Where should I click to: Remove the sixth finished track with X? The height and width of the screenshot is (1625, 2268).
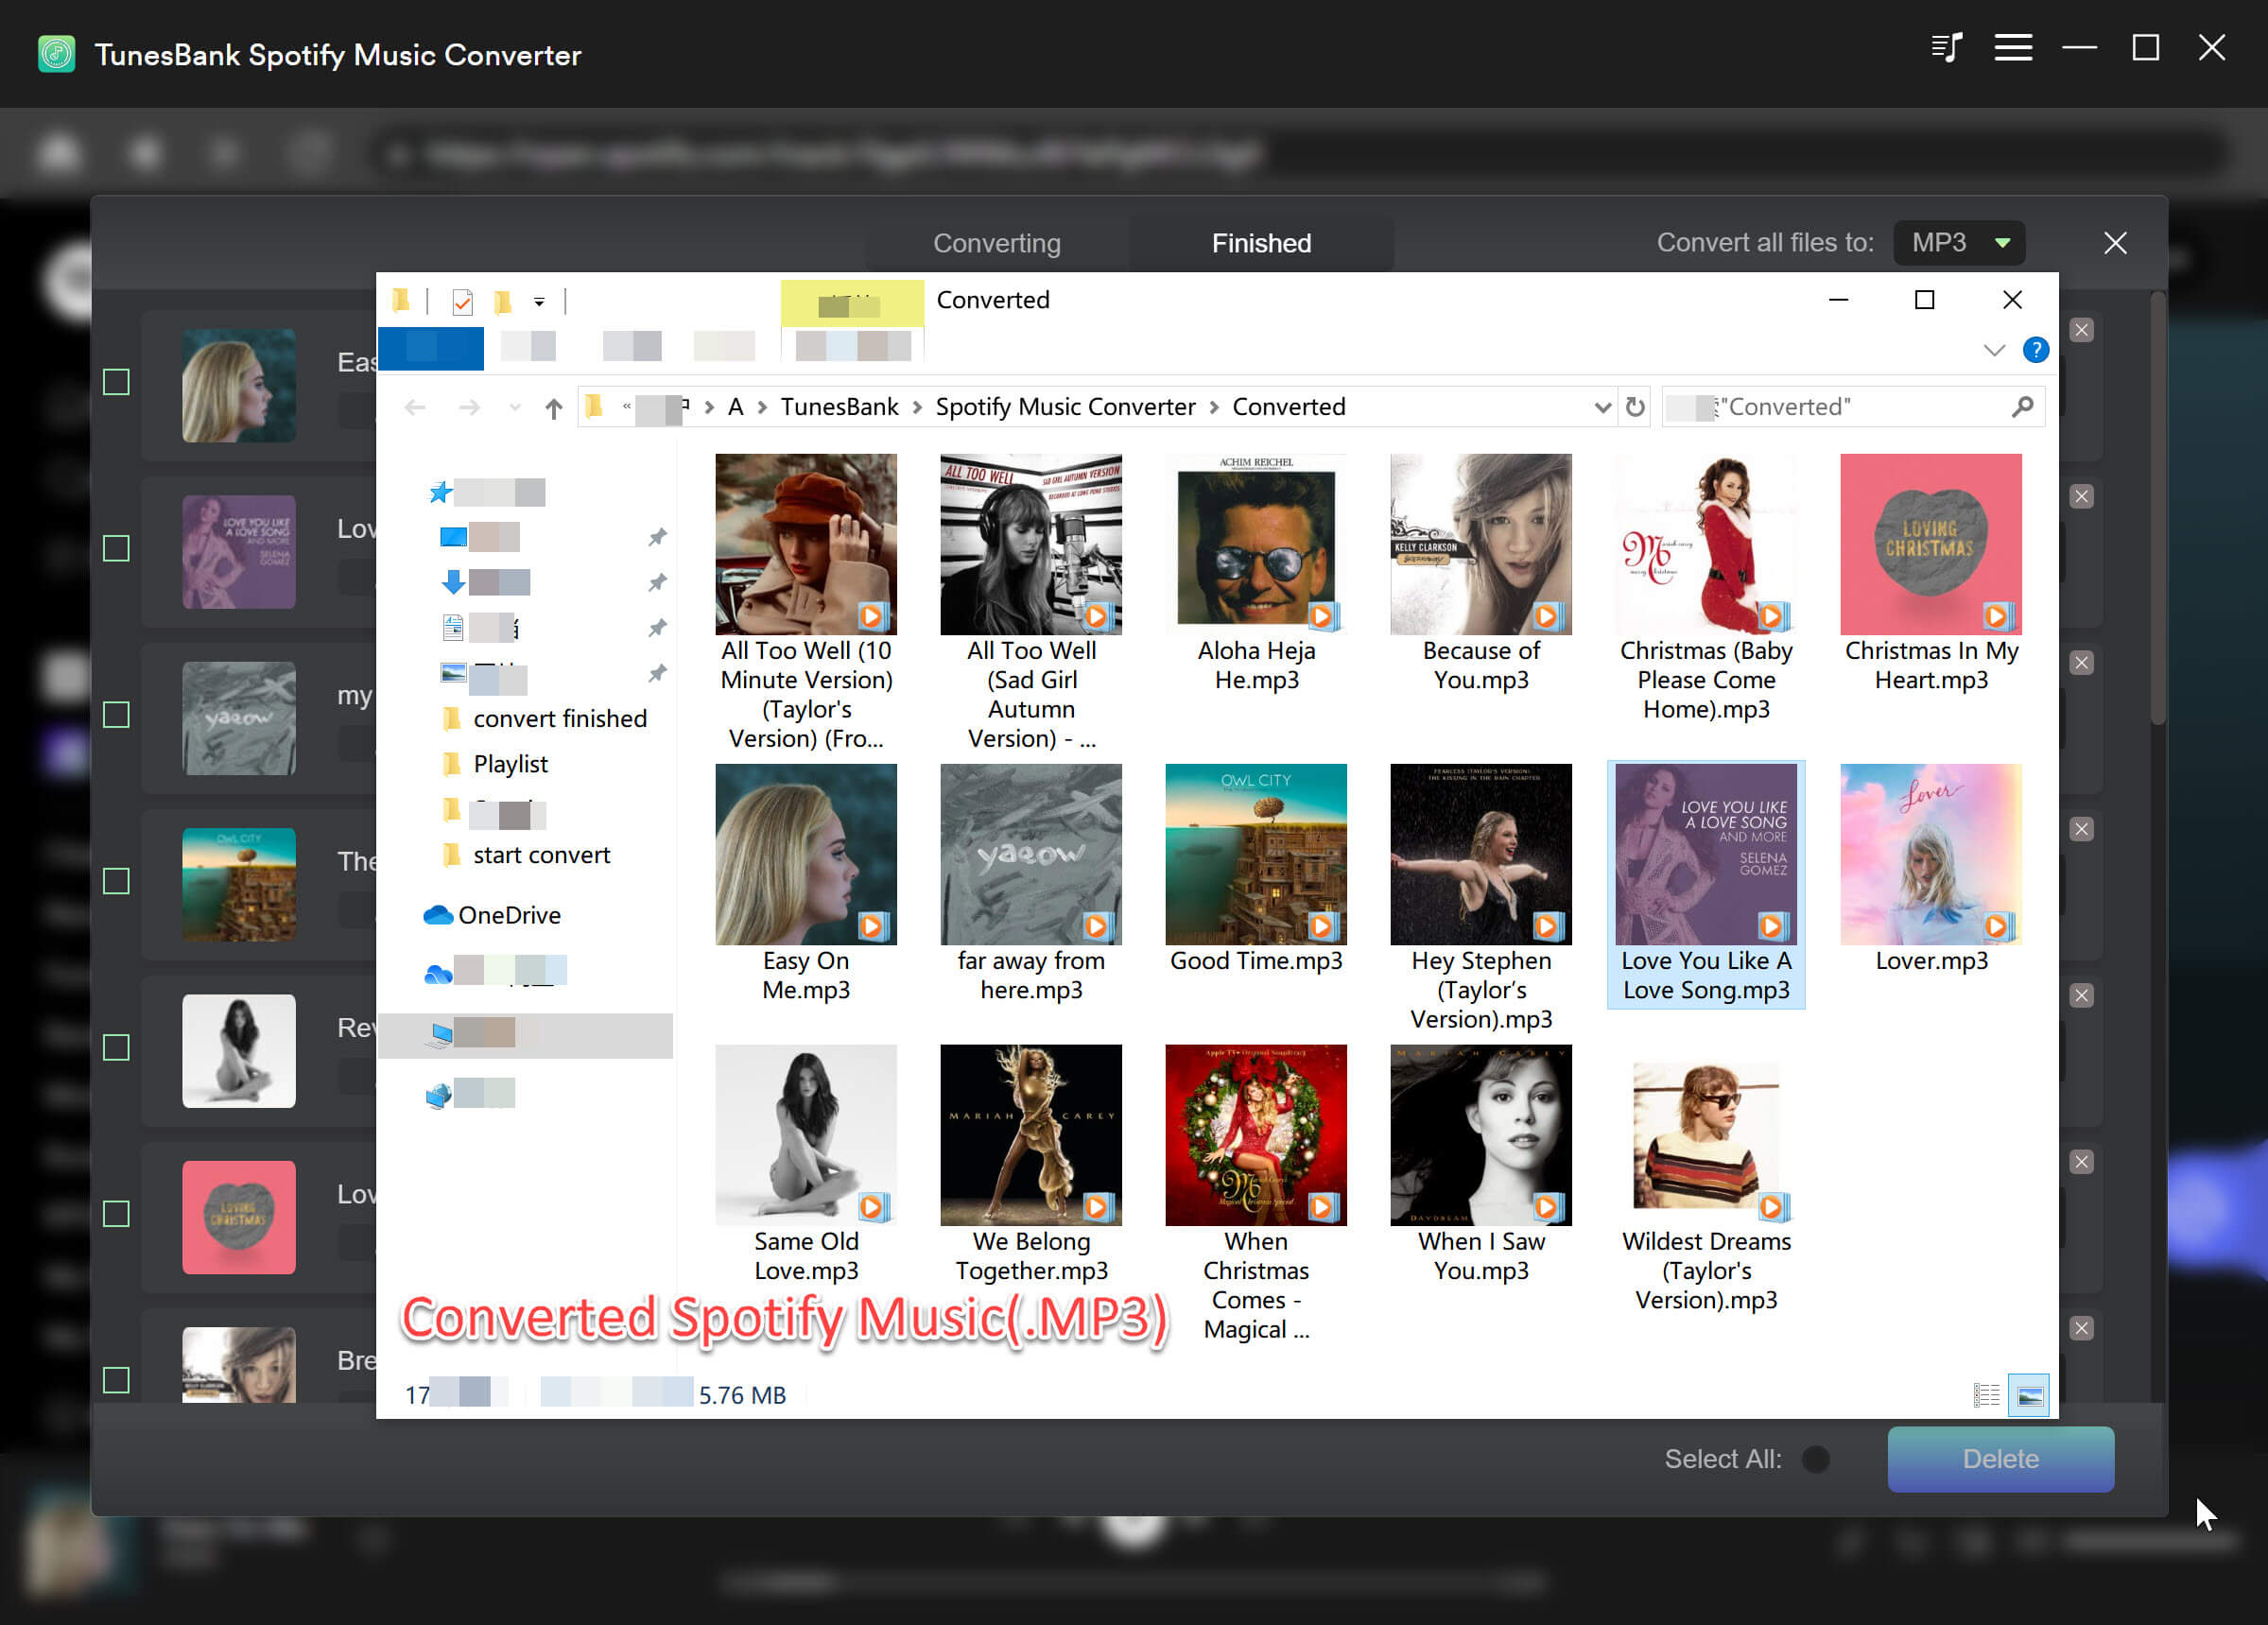click(x=2082, y=1162)
